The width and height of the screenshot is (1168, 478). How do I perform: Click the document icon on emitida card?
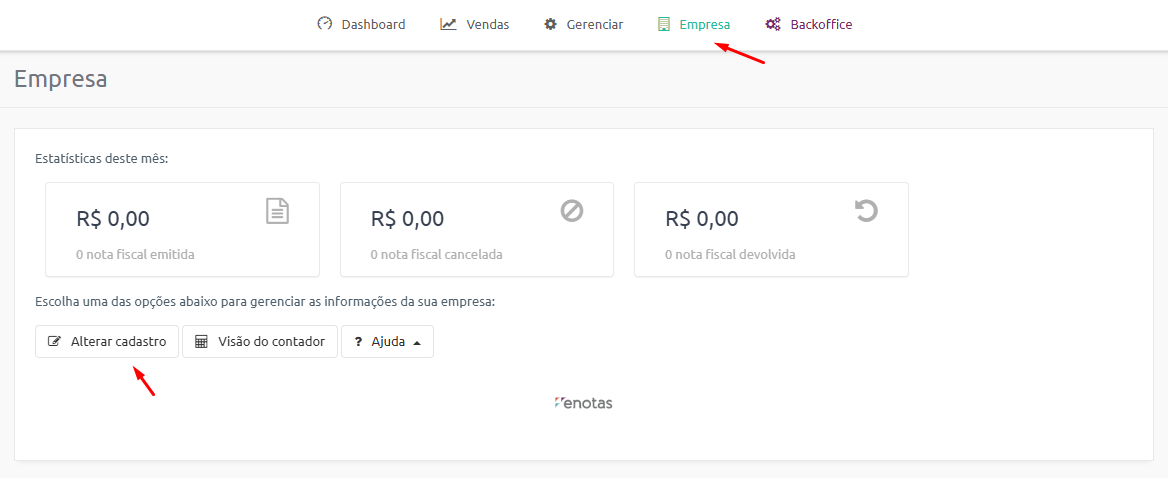(x=277, y=211)
